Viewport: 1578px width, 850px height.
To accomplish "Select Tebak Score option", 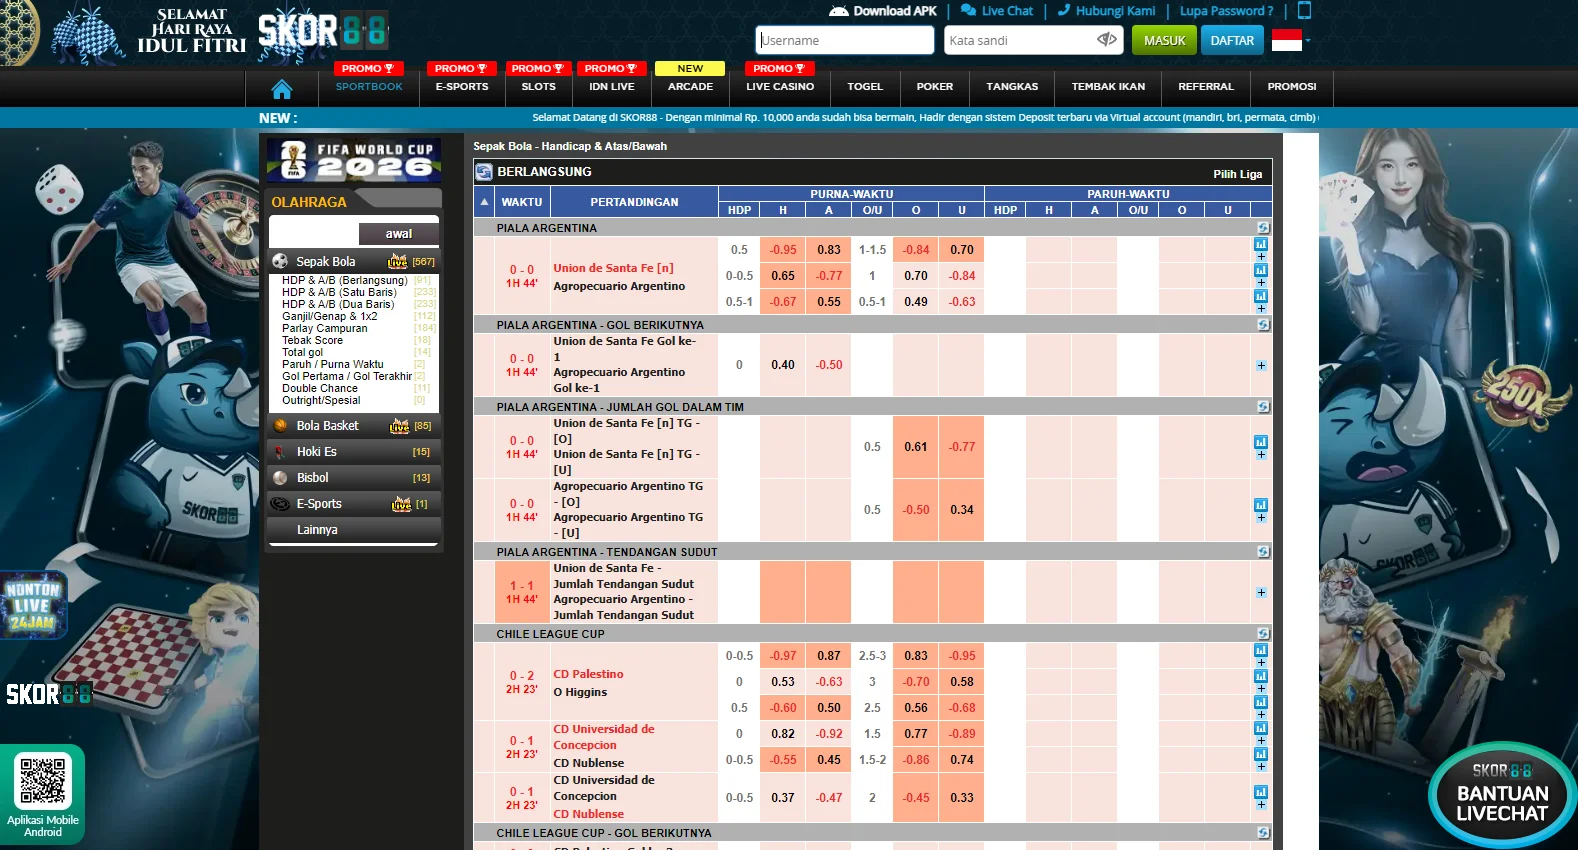I will pyautogui.click(x=312, y=340).
